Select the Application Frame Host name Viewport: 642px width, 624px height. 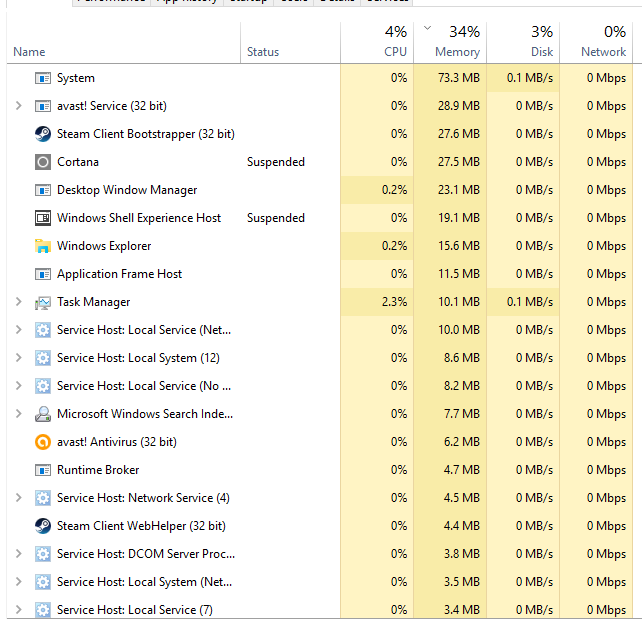pos(119,274)
